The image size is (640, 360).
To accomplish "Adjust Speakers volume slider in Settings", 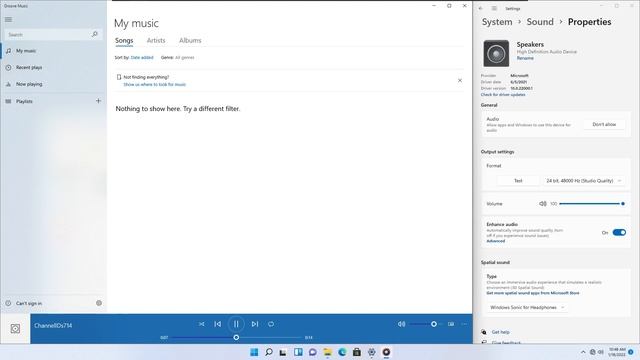I will (591, 204).
